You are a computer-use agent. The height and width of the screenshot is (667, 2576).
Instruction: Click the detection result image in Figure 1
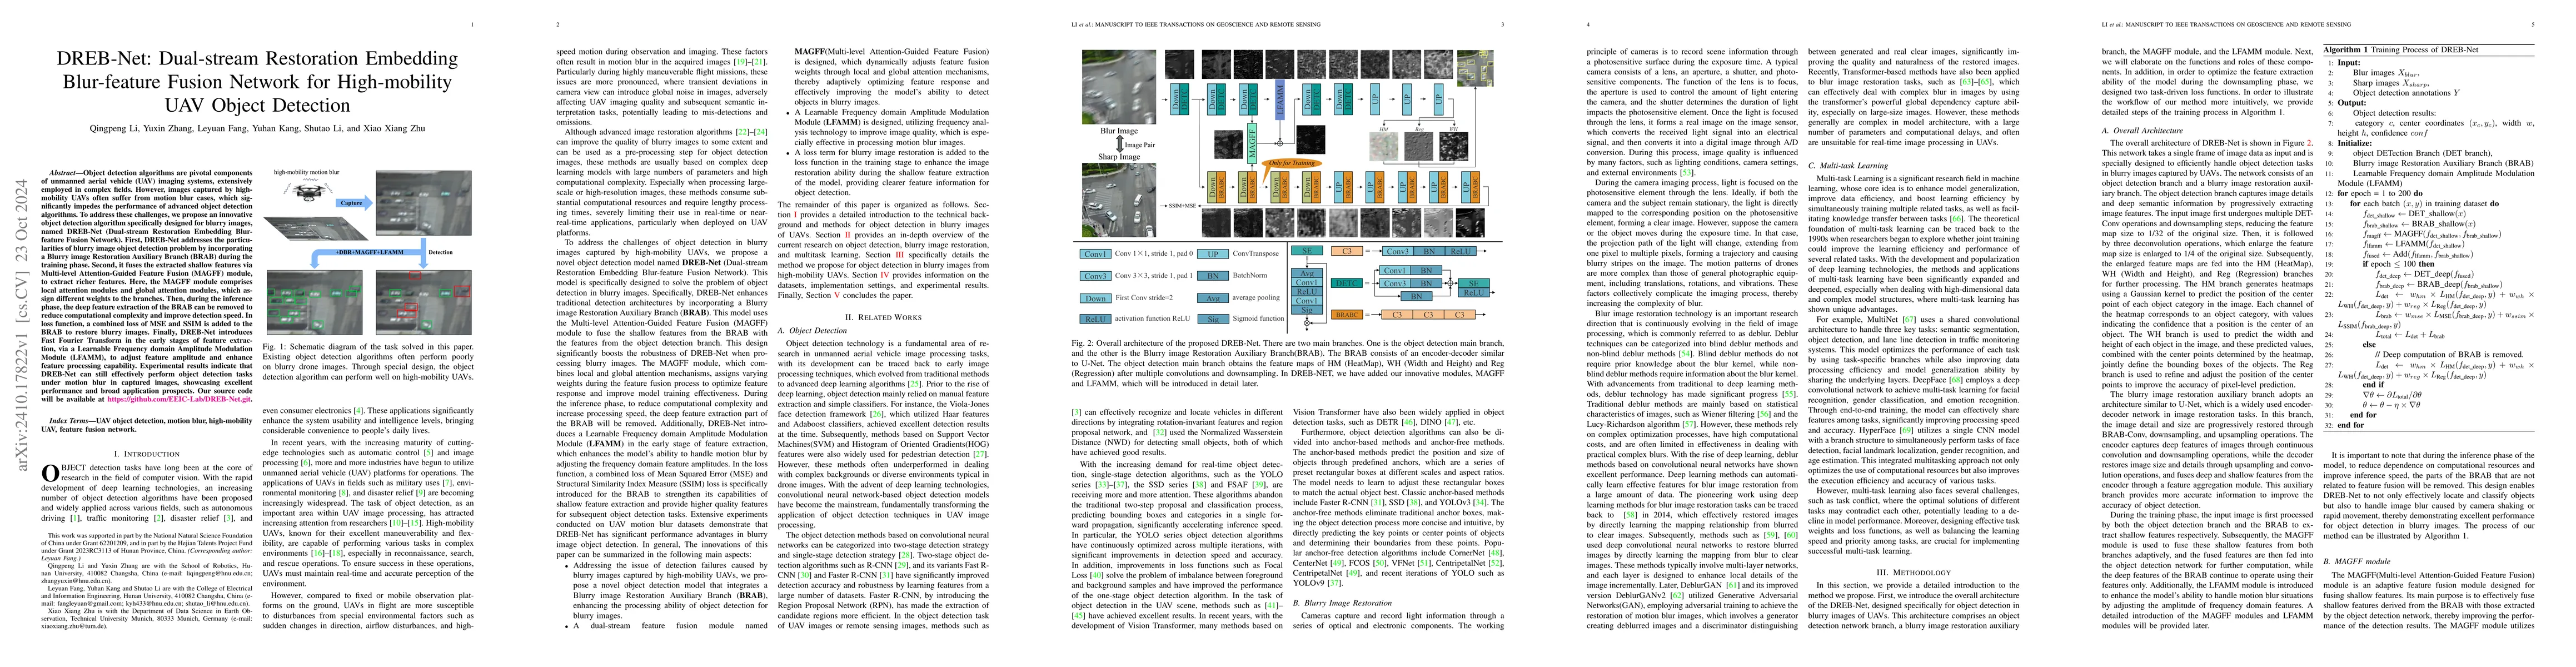pos(423,304)
